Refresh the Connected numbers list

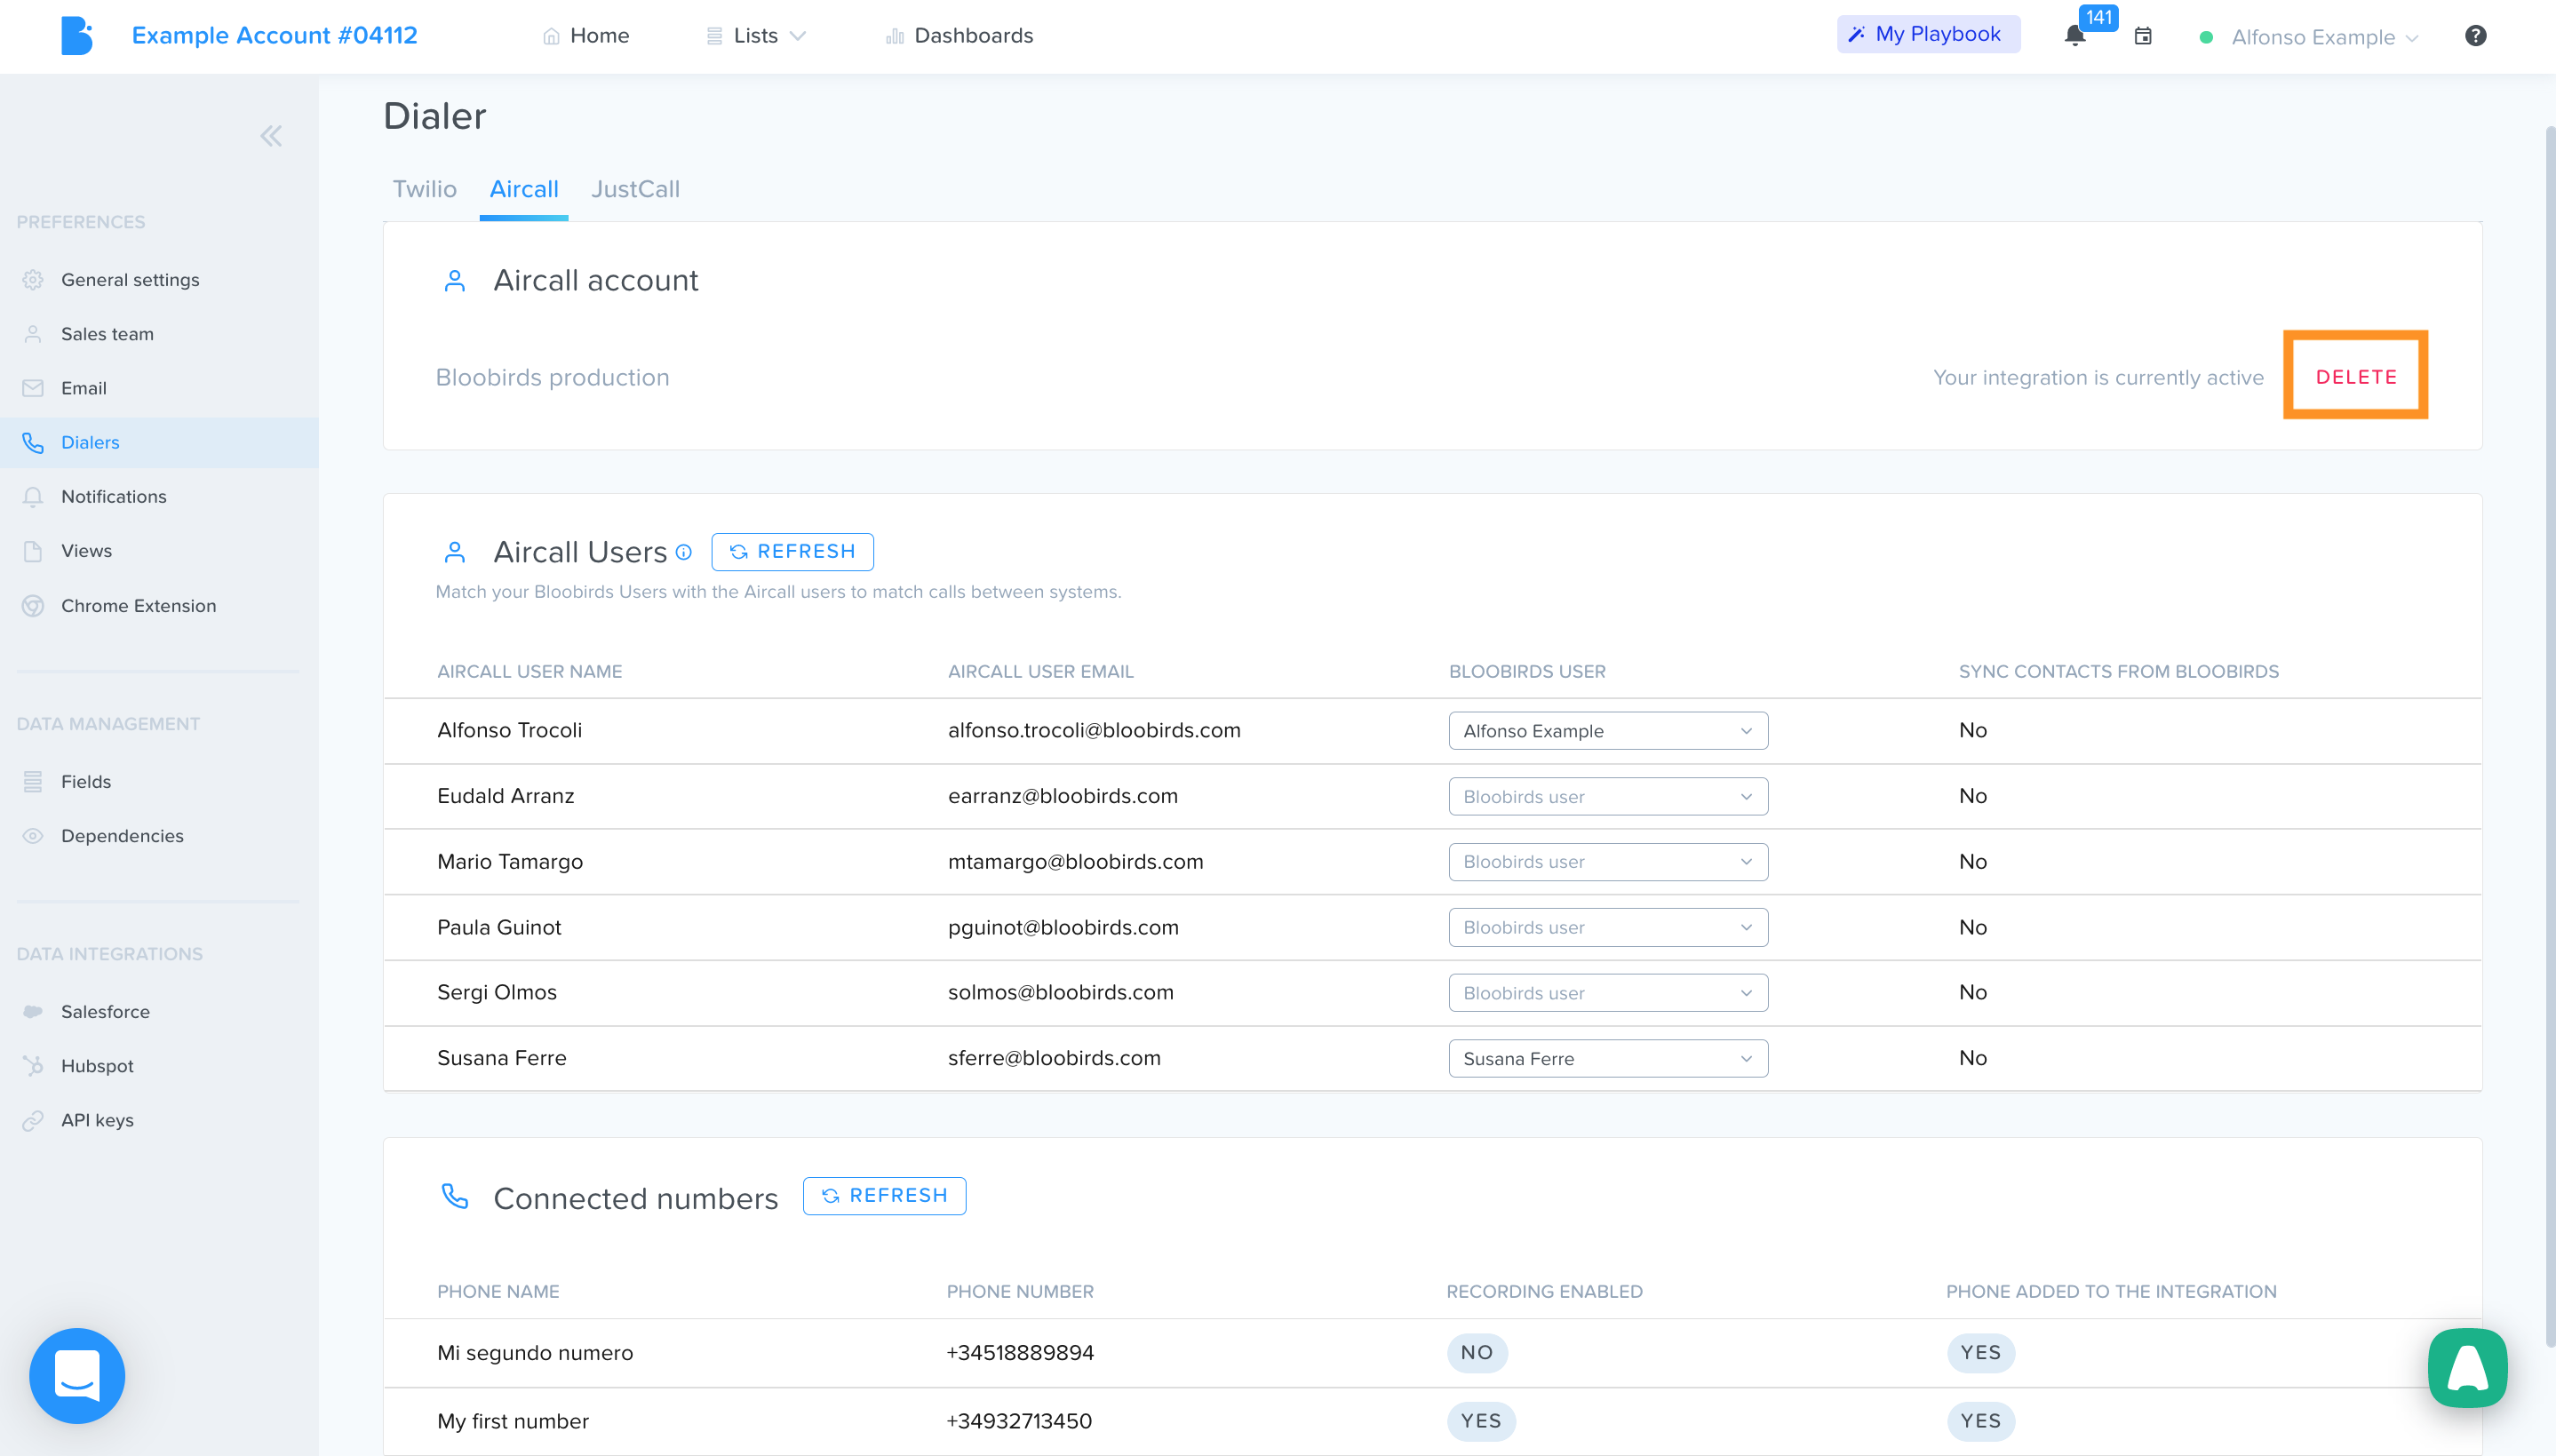[x=884, y=1196]
